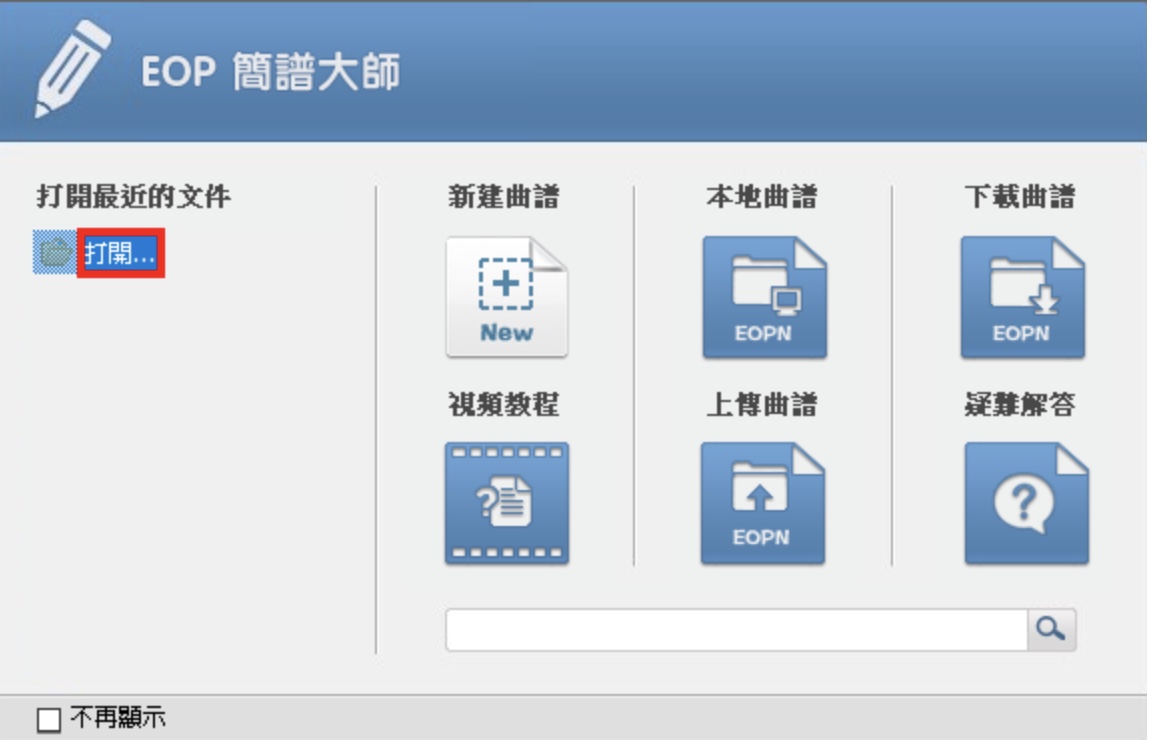Open the local scores EOPN icon
The width and height of the screenshot is (1156, 740).
(765, 297)
